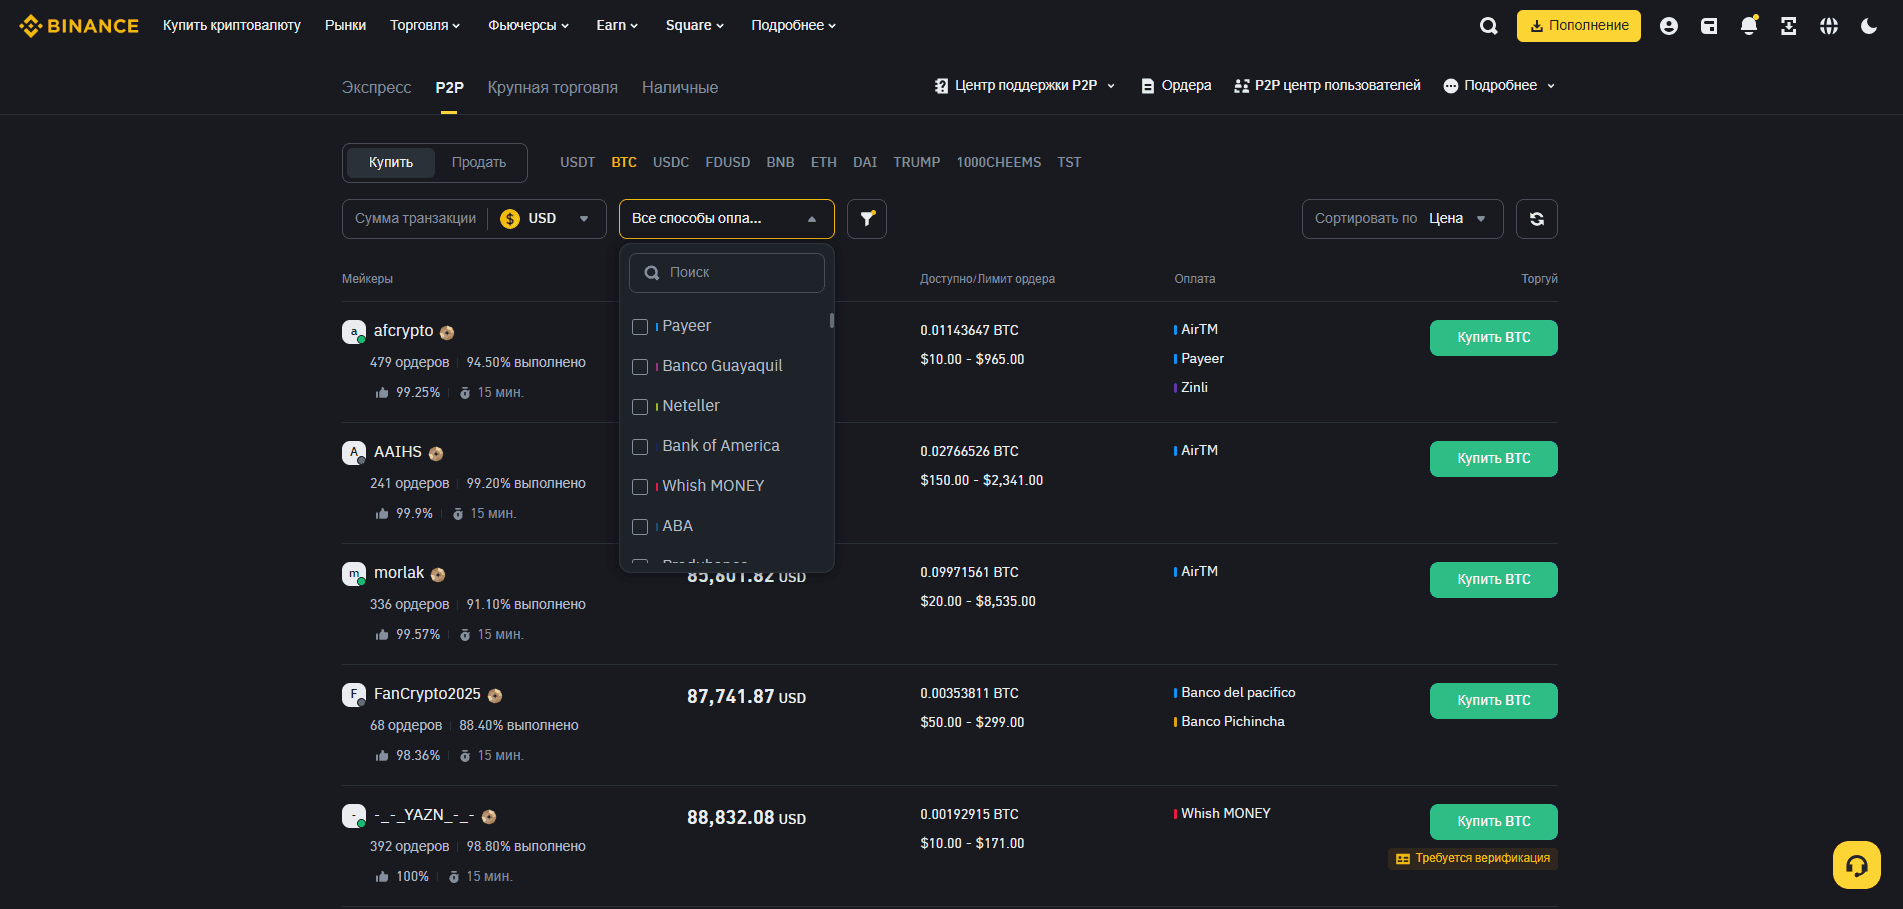Open the search magnifier icon in header
This screenshot has width=1903, height=909.
click(1488, 26)
